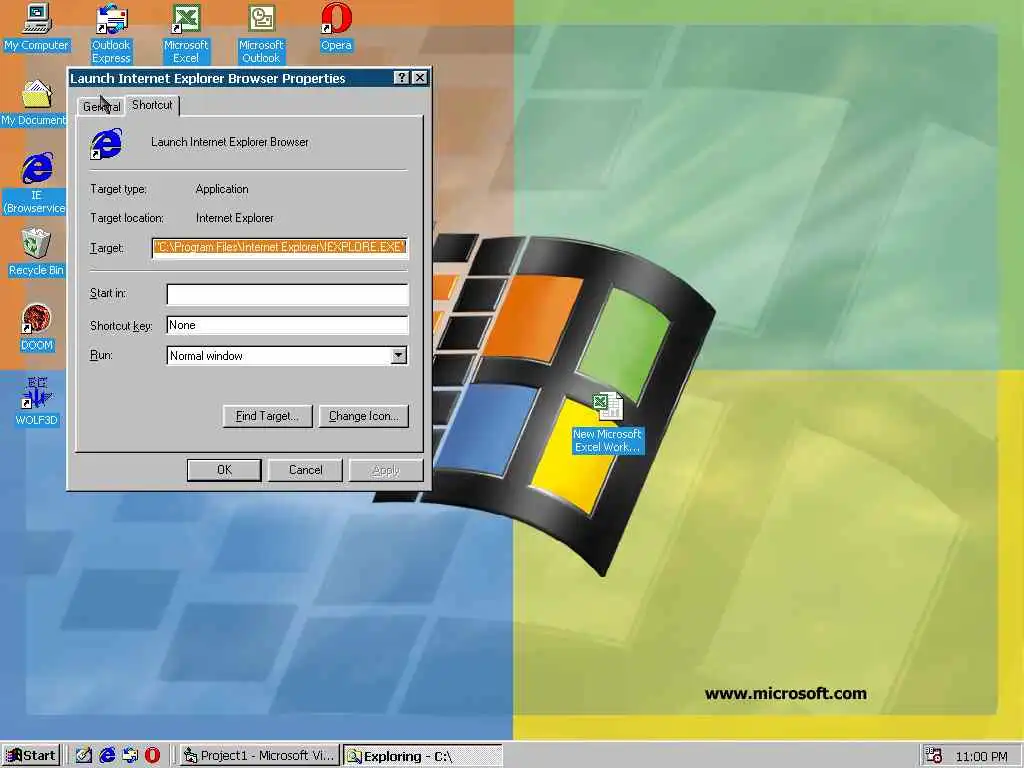Switch to Exploring C:\ taskbar button
The height and width of the screenshot is (768, 1024).
(423, 756)
